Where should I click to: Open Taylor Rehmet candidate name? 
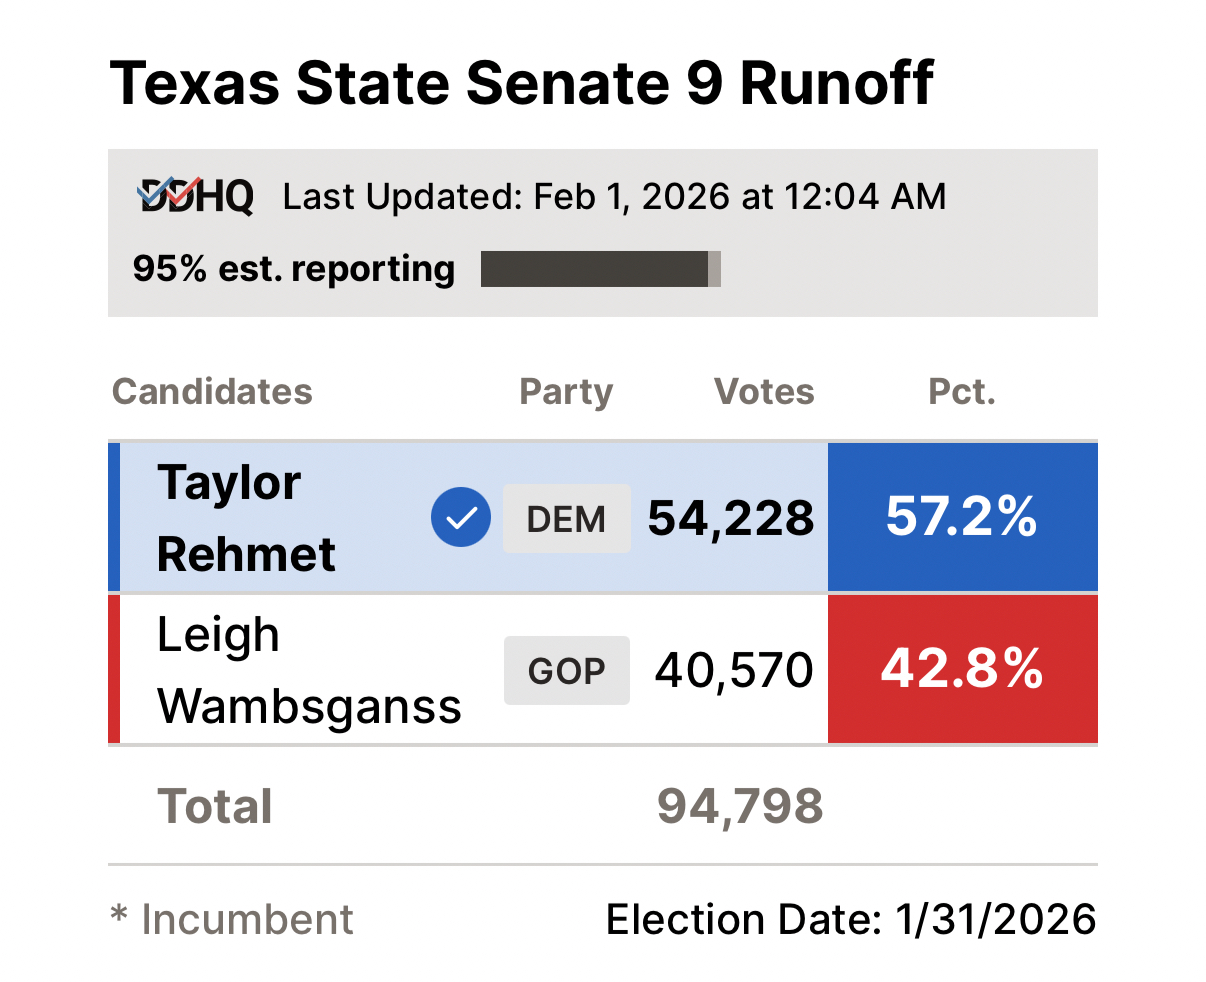(x=246, y=518)
